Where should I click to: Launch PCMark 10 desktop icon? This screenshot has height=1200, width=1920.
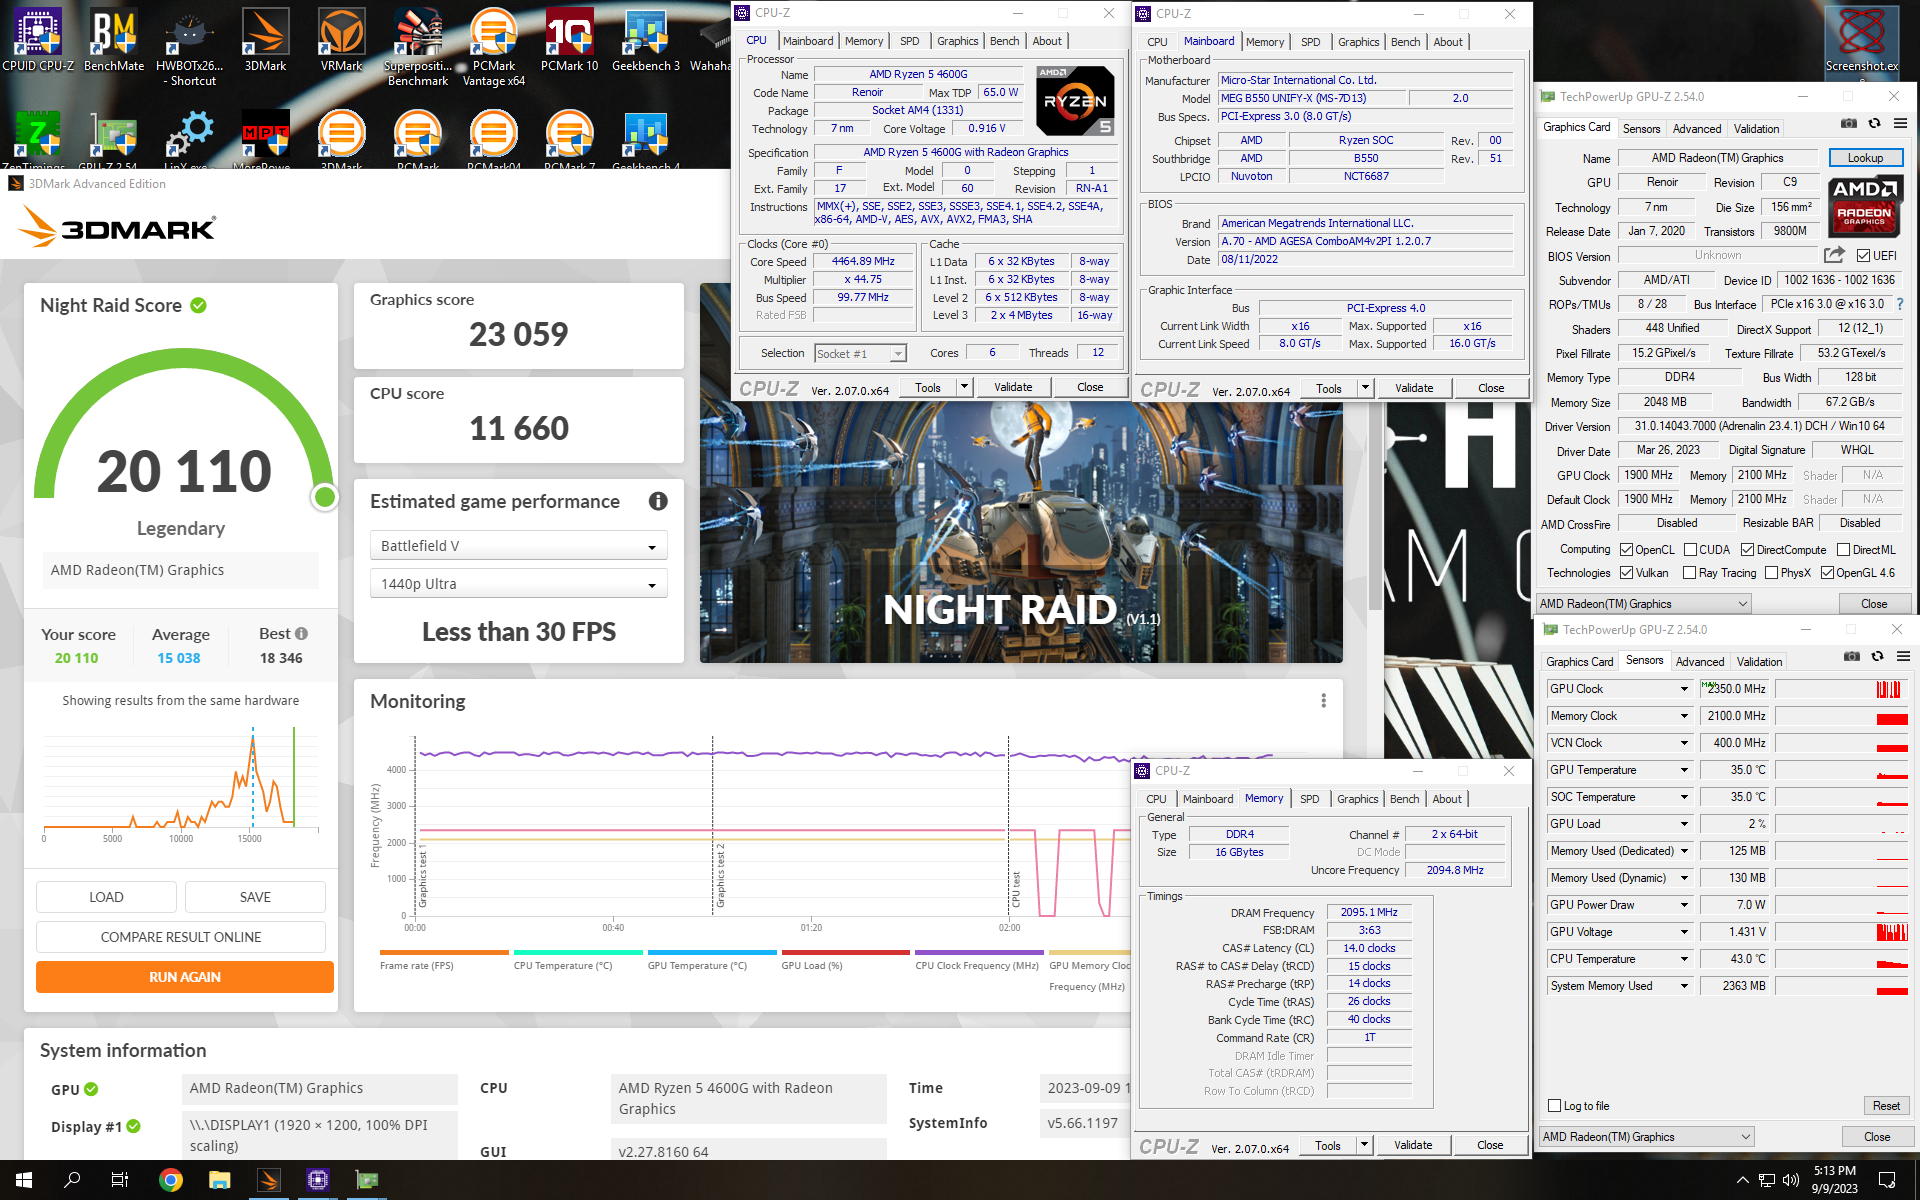570,40
